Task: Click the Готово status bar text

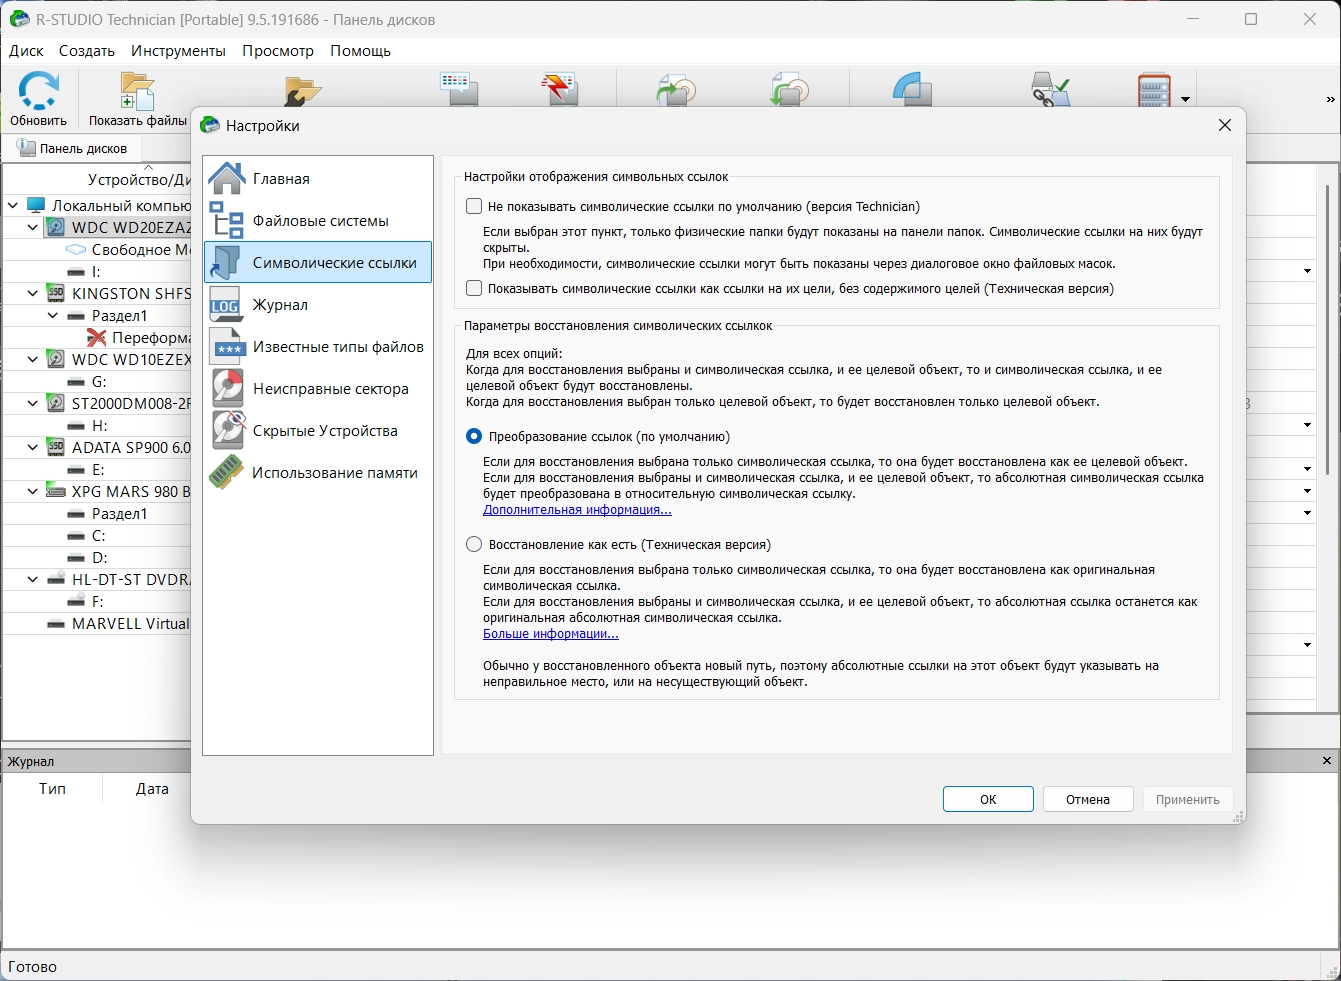Action: coord(33,967)
